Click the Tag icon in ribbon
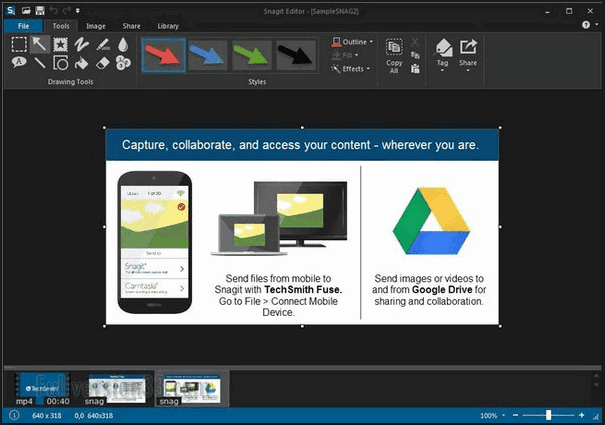 click(x=444, y=47)
